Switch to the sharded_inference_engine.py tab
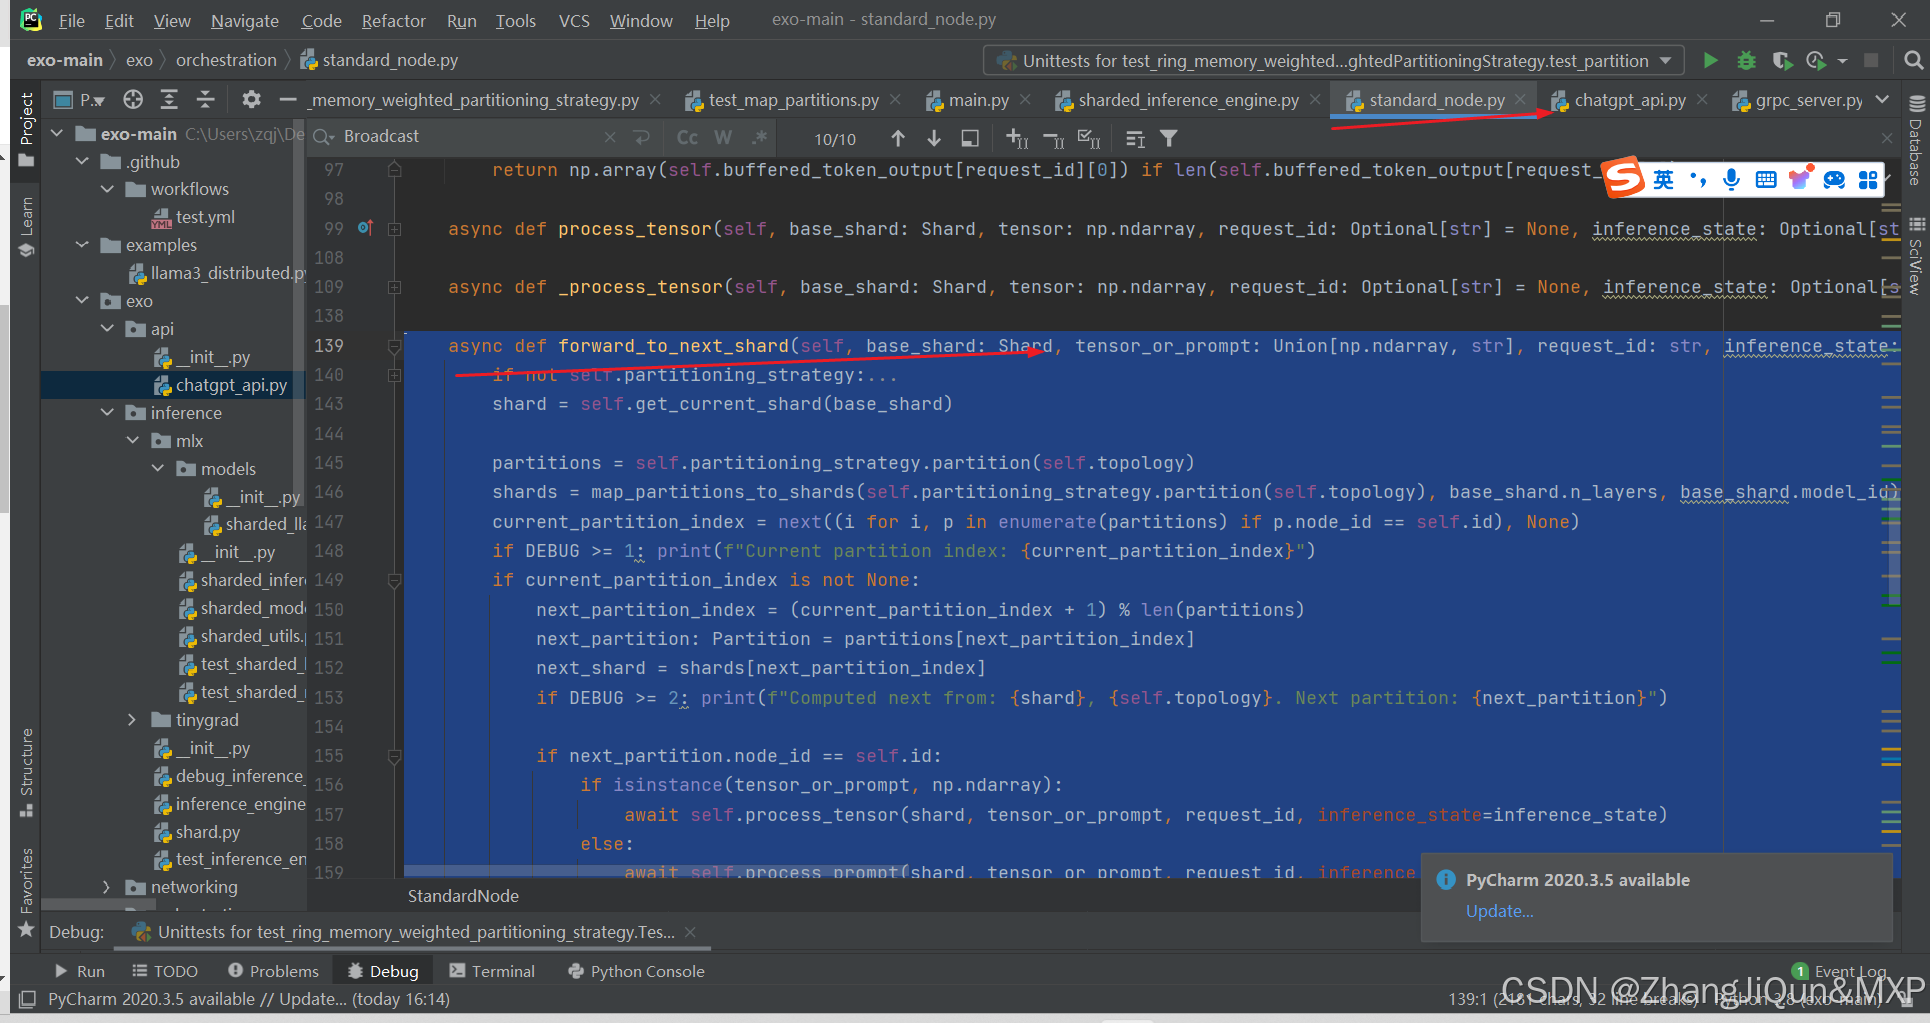This screenshot has width=1930, height=1023. [x=1188, y=100]
